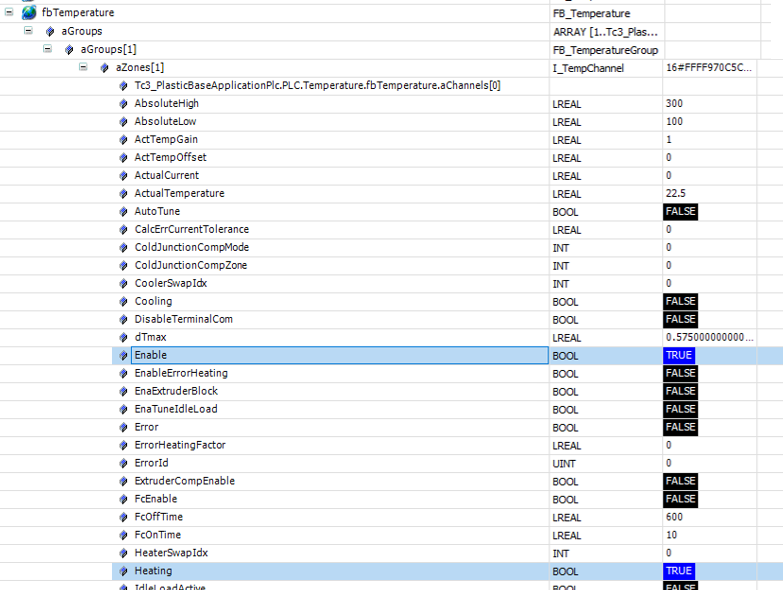Click the FcOnTime value 10
The image size is (783, 590).
point(672,535)
